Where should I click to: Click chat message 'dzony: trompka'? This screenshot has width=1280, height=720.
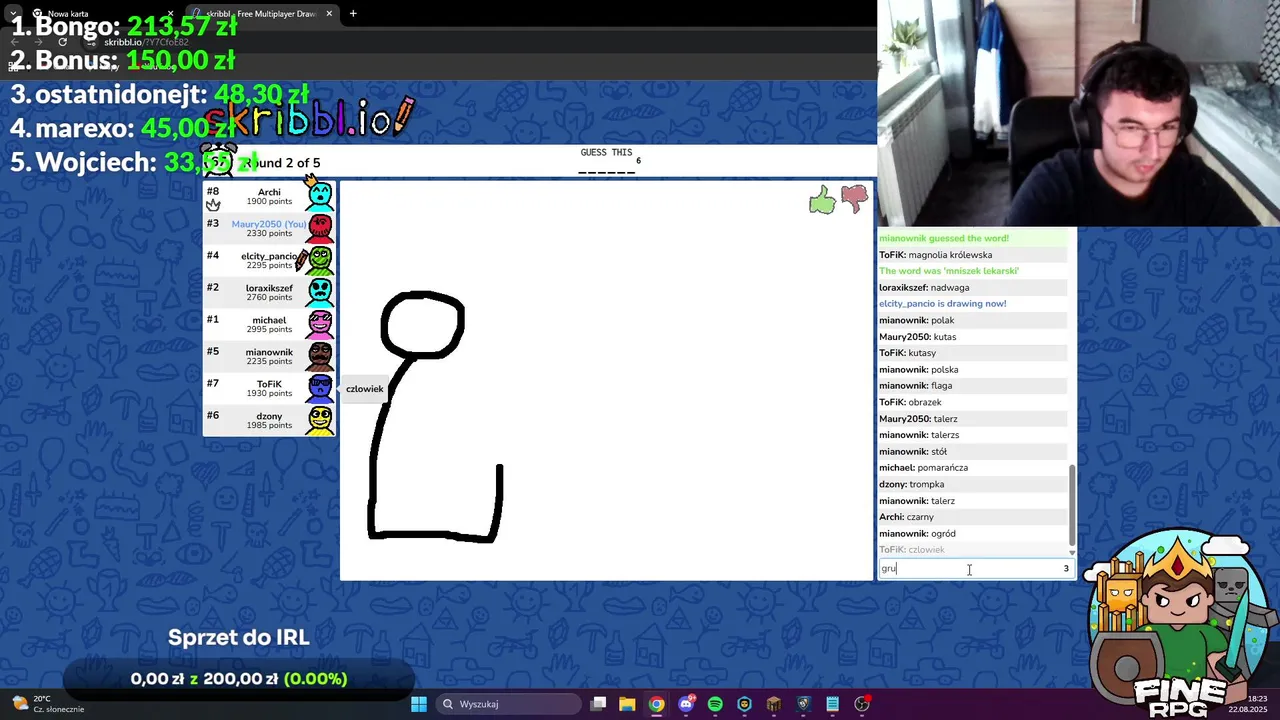tap(911, 484)
